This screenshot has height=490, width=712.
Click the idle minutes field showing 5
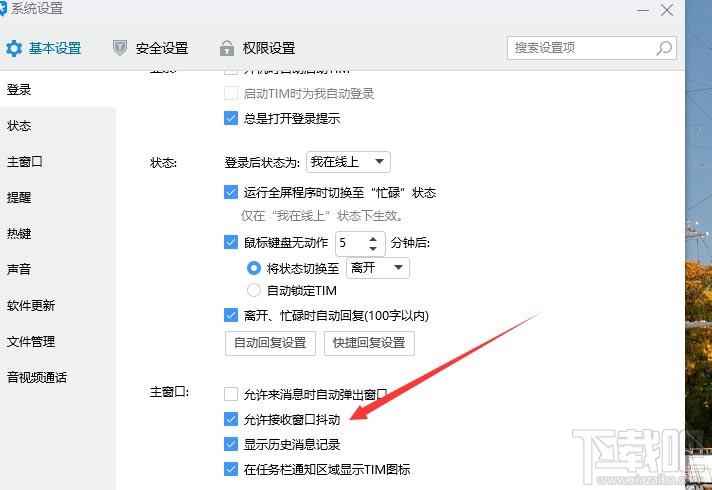351,243
